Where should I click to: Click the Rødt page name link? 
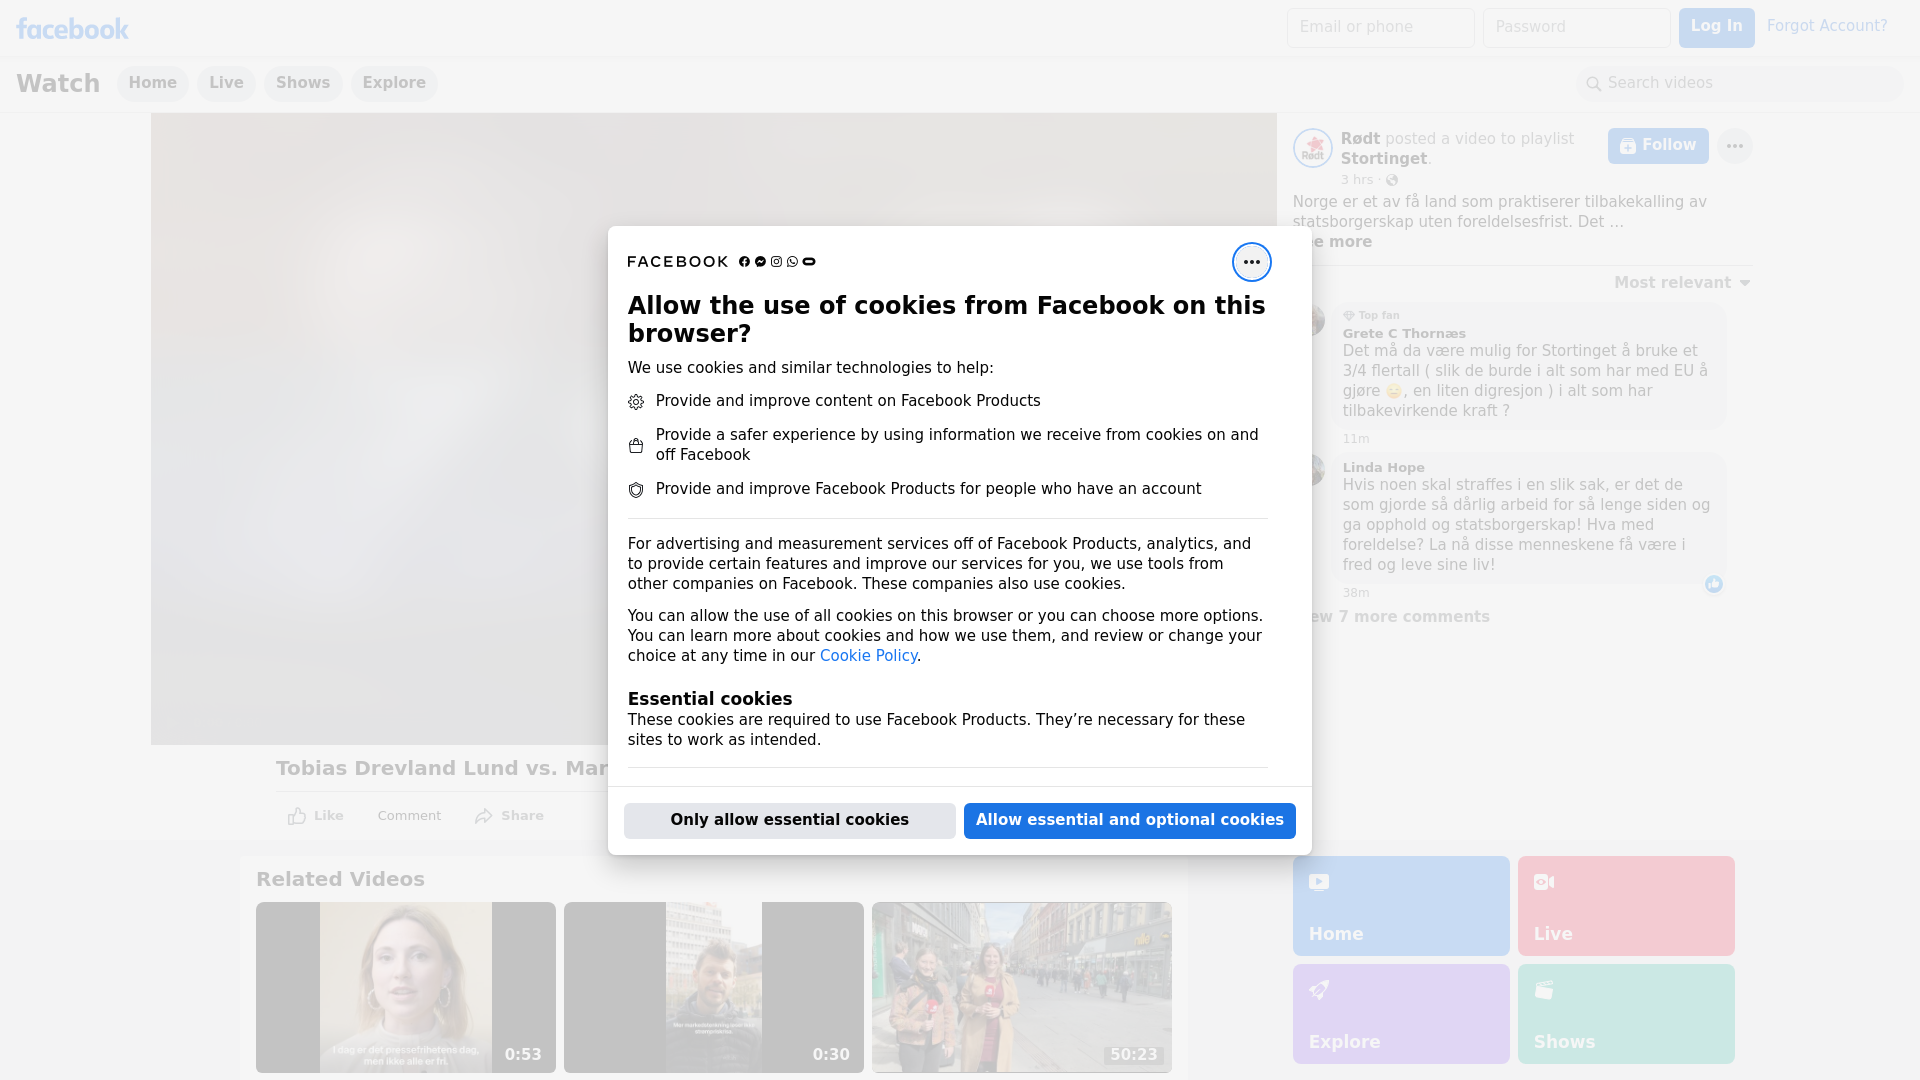point(1360,139)
